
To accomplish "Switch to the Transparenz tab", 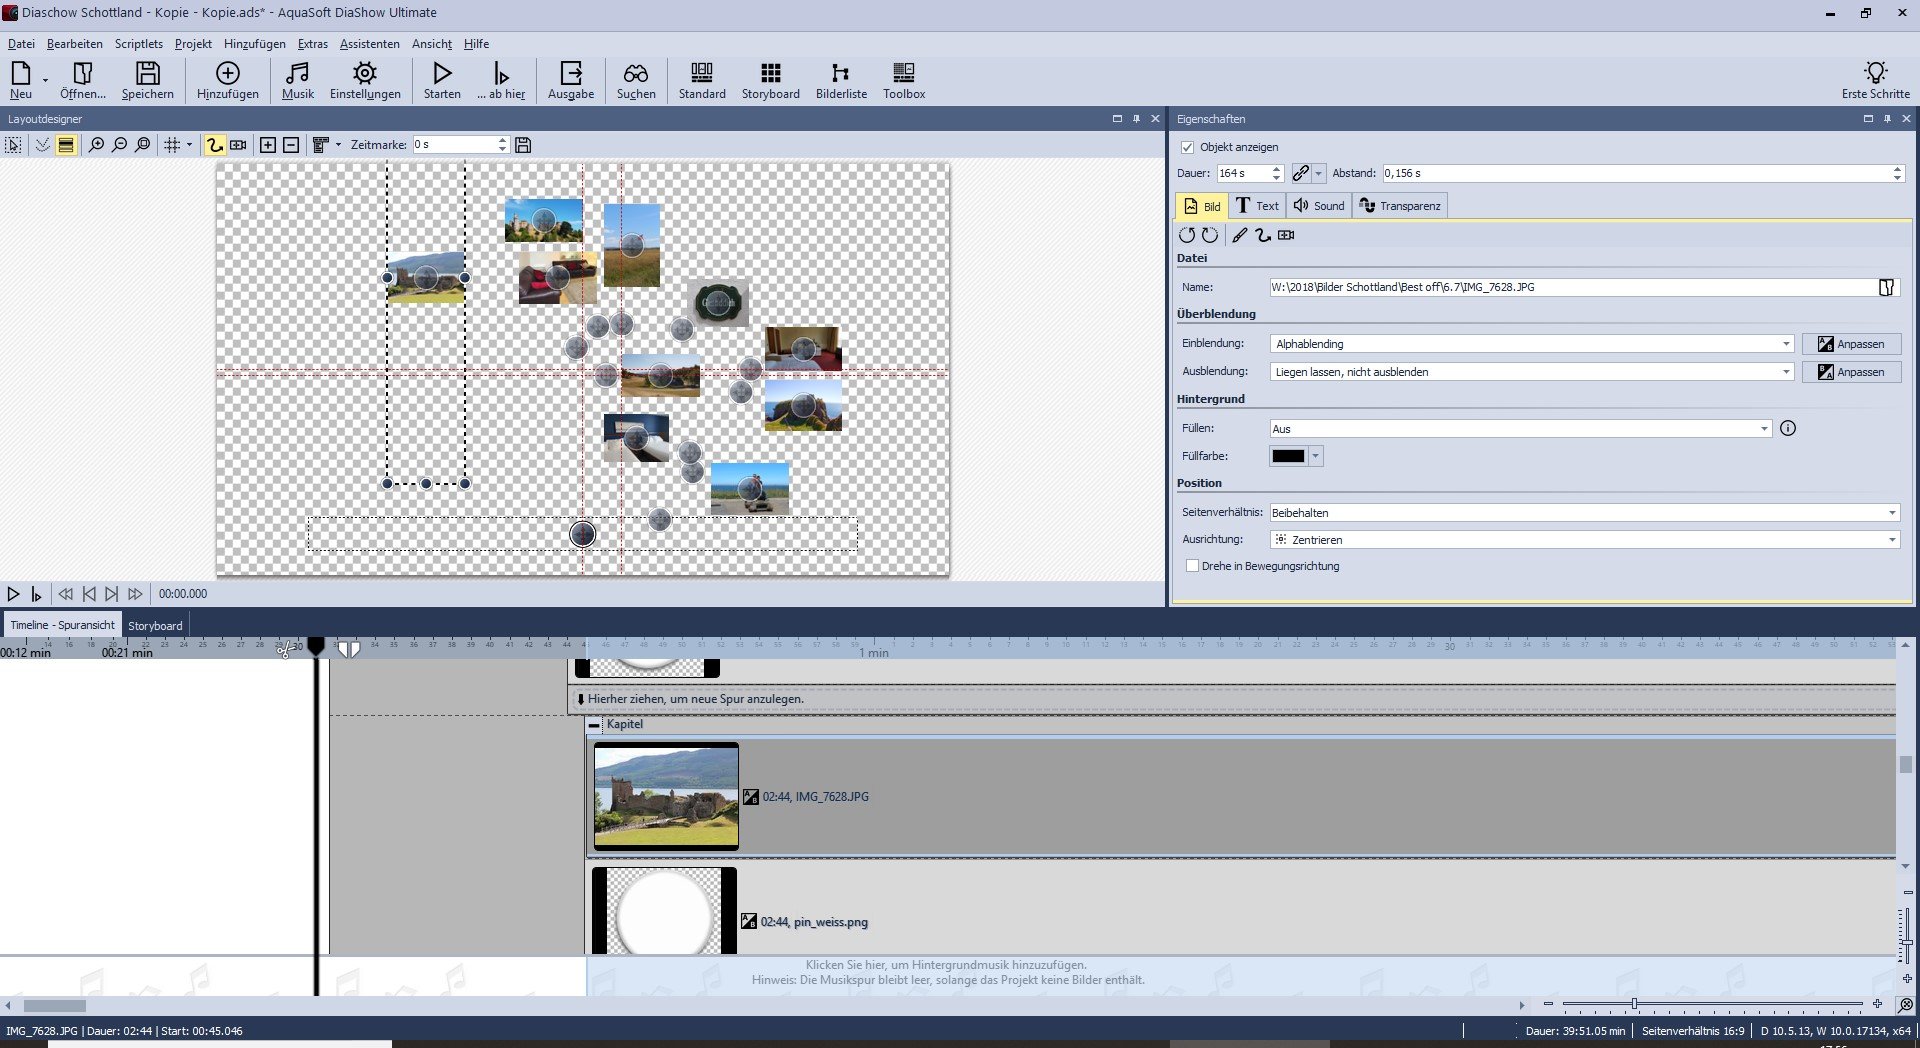I will tap(1400, 206).
